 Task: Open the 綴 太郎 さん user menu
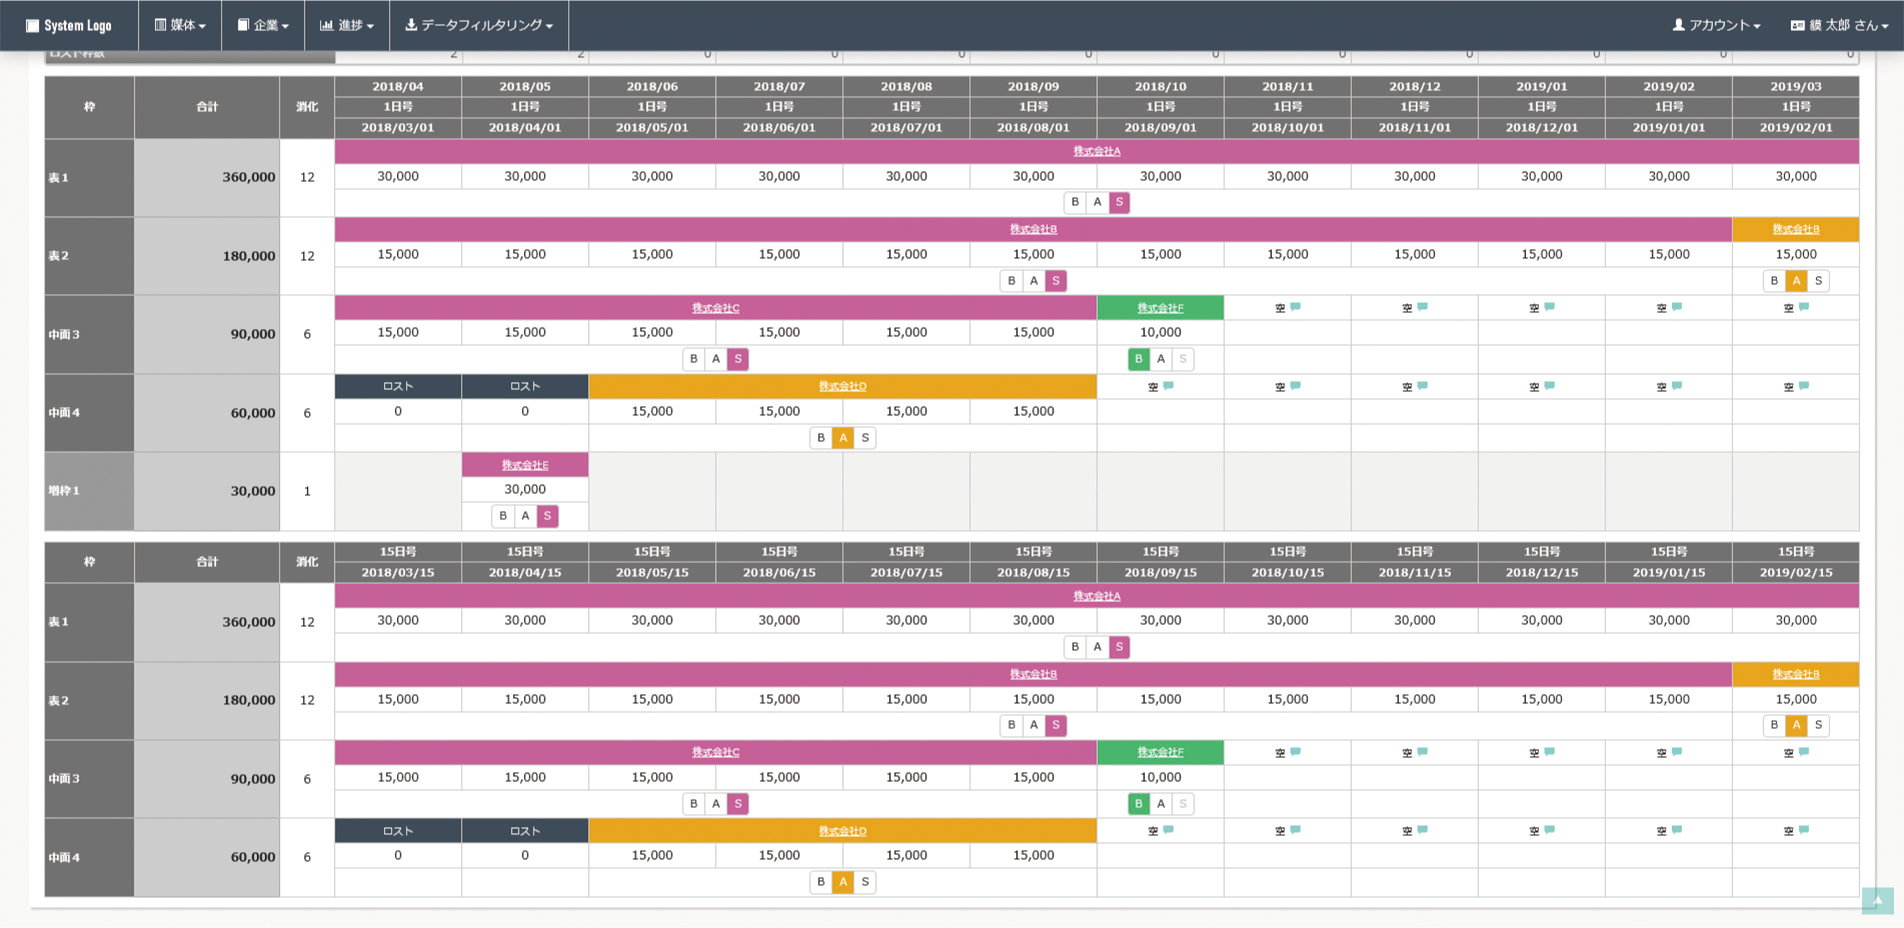point(1838,25)
